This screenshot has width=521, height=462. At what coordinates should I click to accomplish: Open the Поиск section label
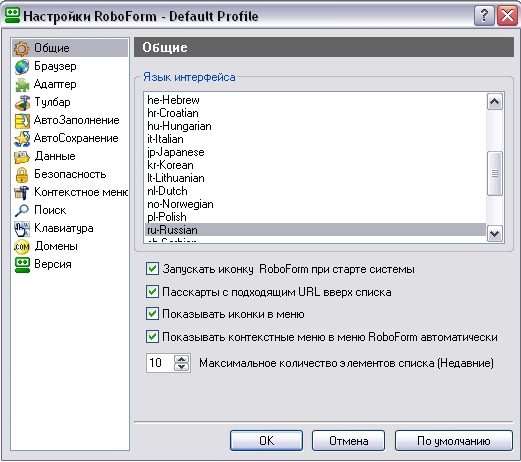click(x=50, y=210)
